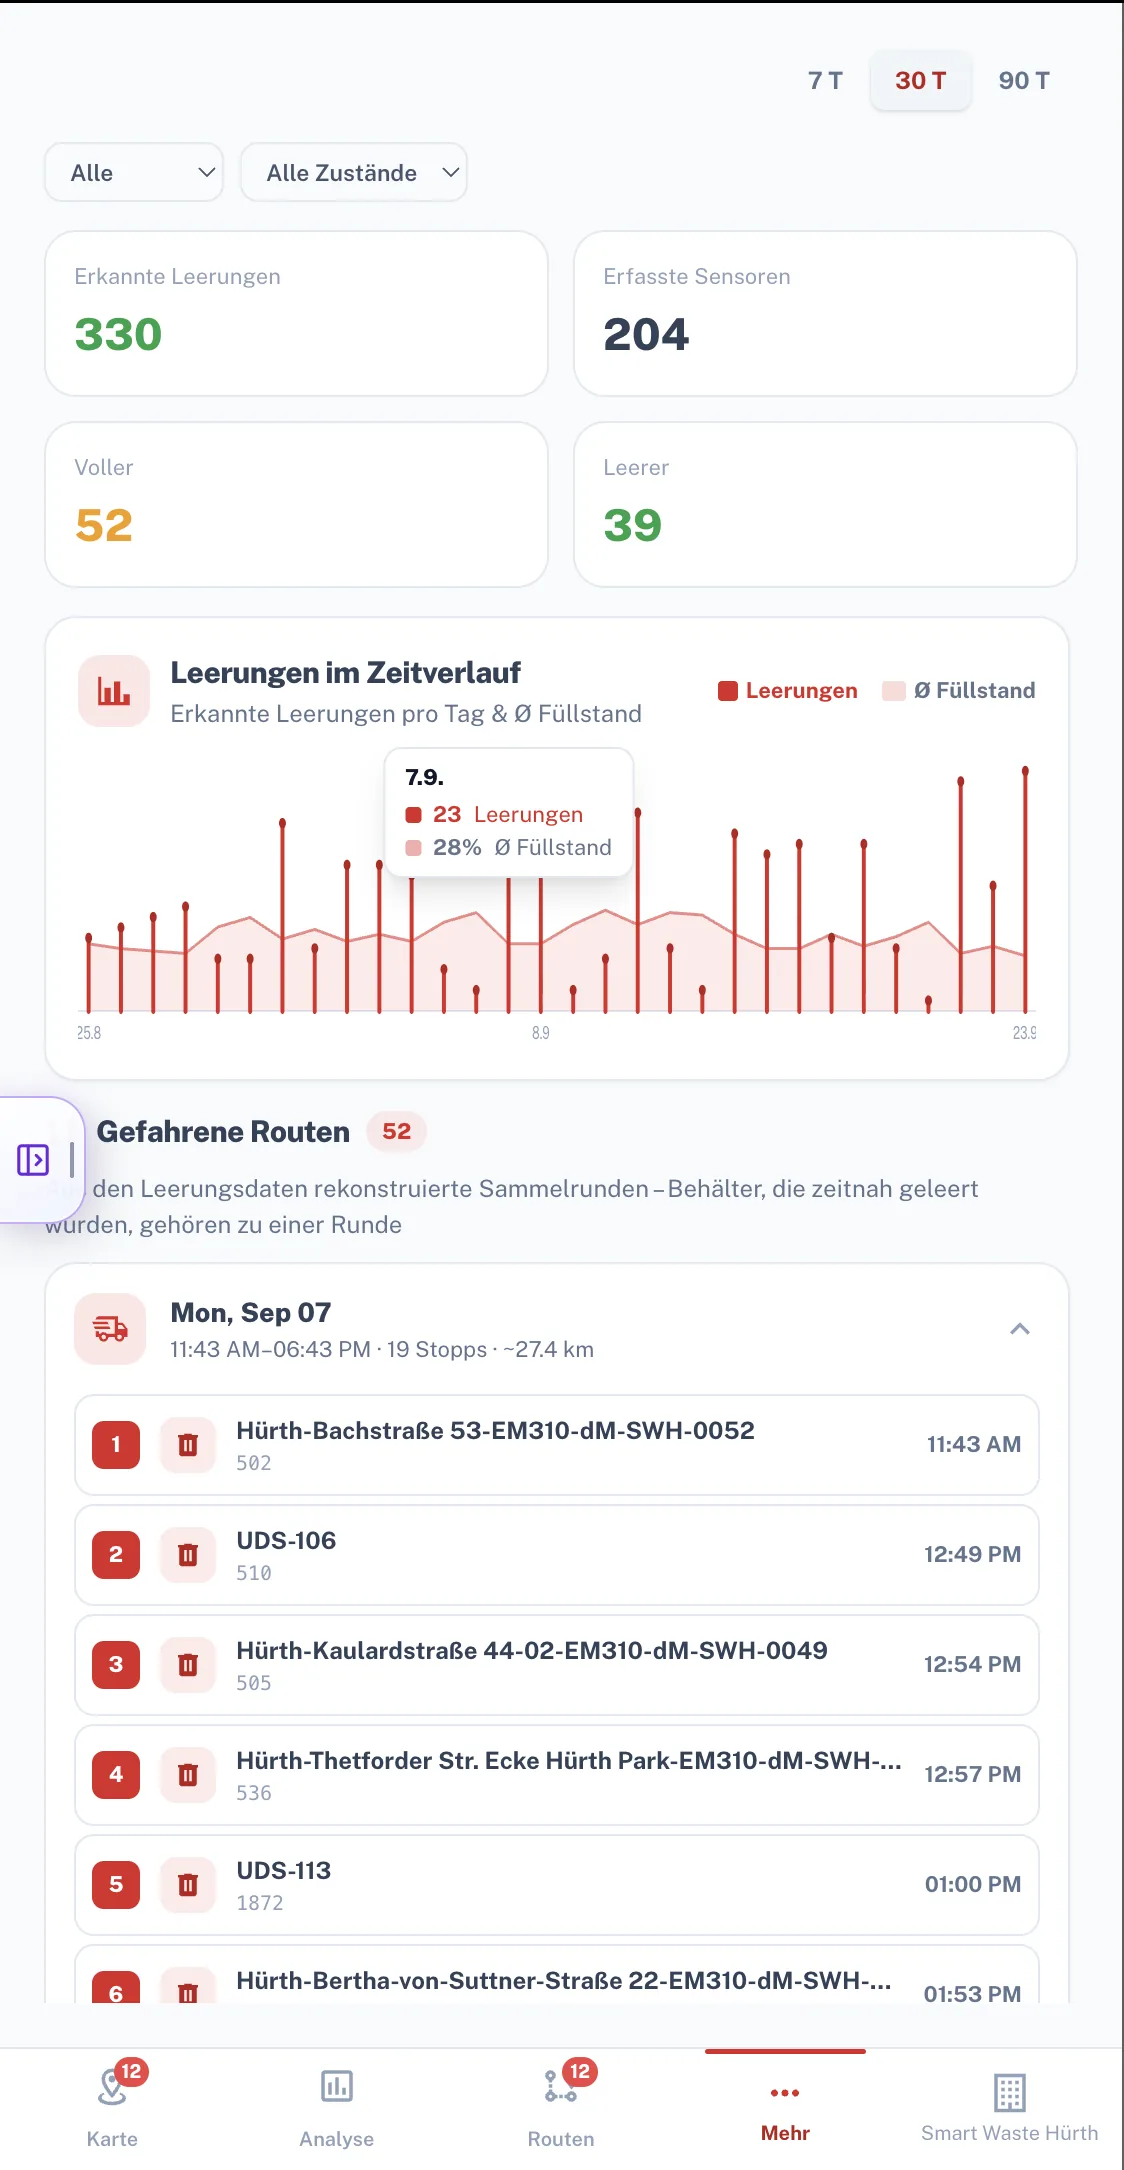This screenshot has width=1124, height=2170.
Task: Click stop number 4 badge
Action: pos(116,1774)
